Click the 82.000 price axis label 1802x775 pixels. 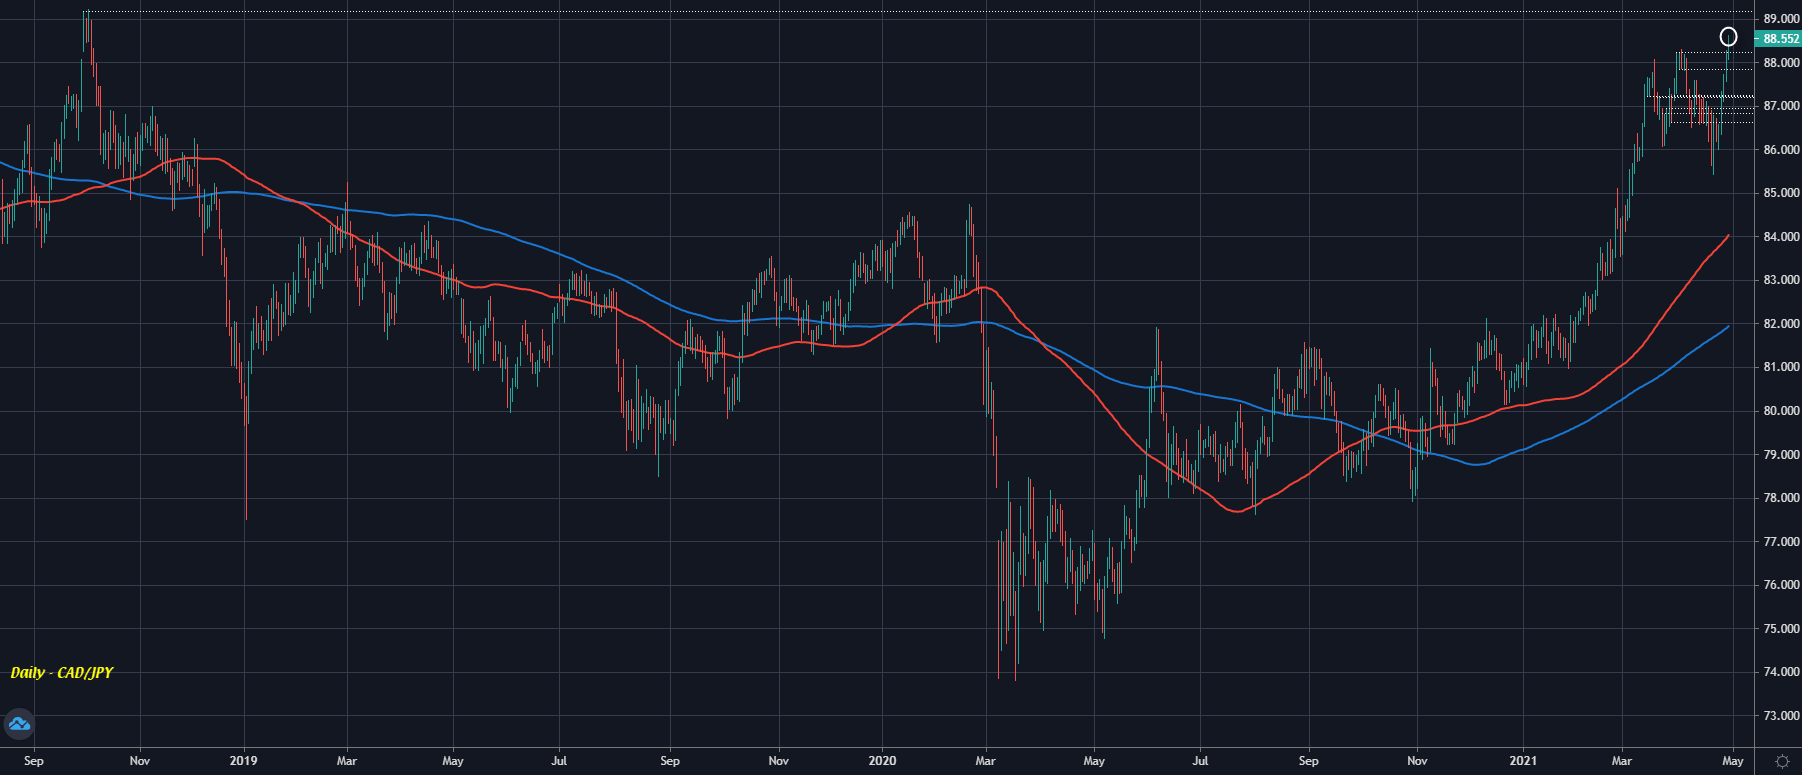(1781, 324)
